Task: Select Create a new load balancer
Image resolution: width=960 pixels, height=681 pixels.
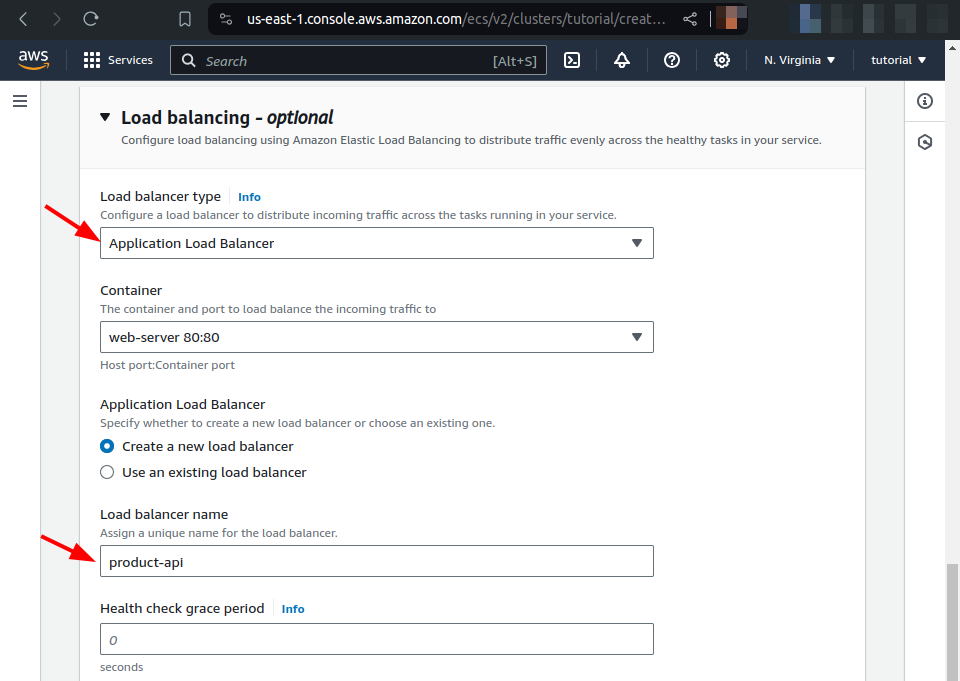Action: click(x=107, y=446)
